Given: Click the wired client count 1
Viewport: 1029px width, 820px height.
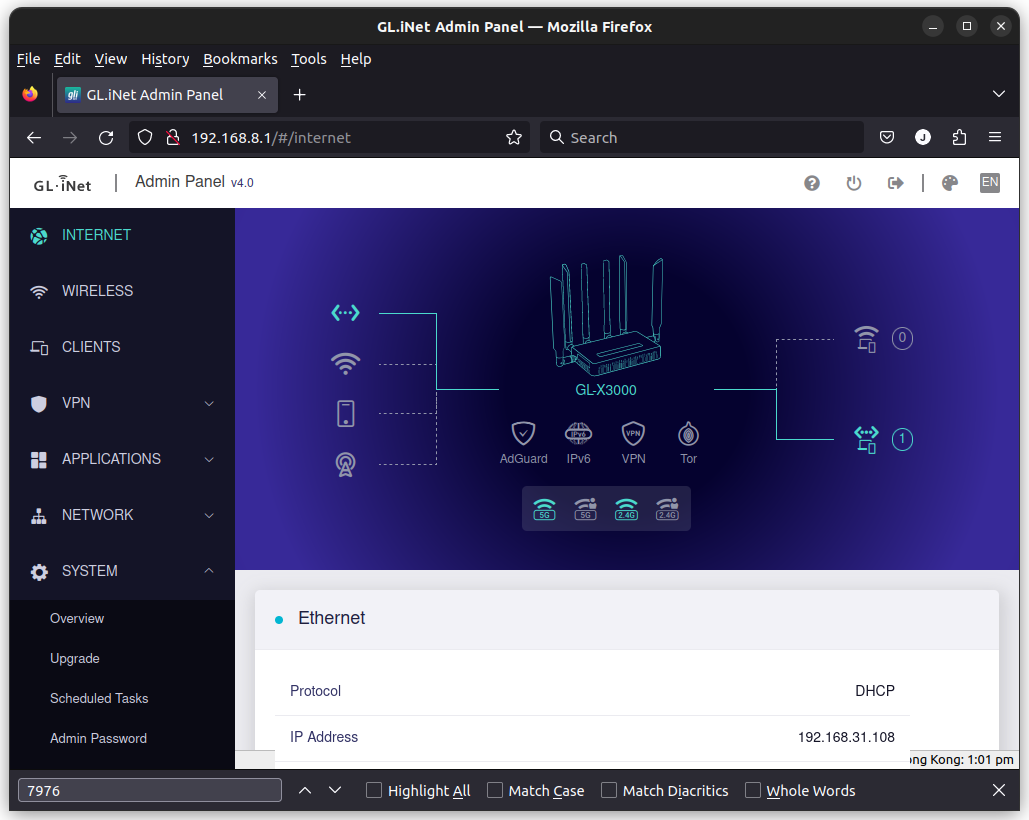Looking at the screenshot, I should tap(902, 440).
